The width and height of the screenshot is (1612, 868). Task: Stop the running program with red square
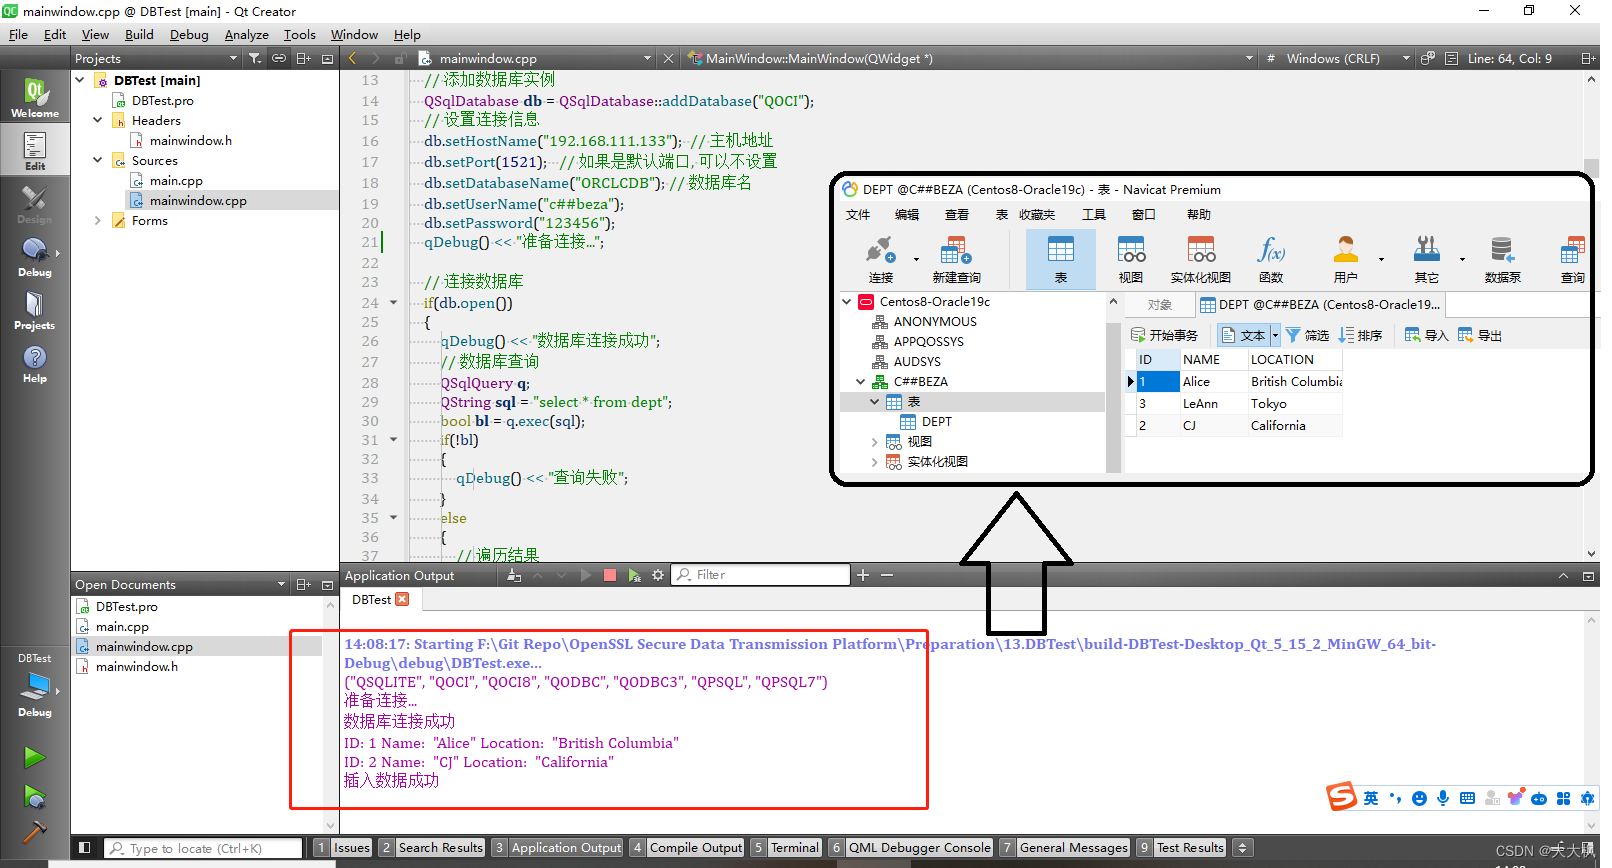610,575
